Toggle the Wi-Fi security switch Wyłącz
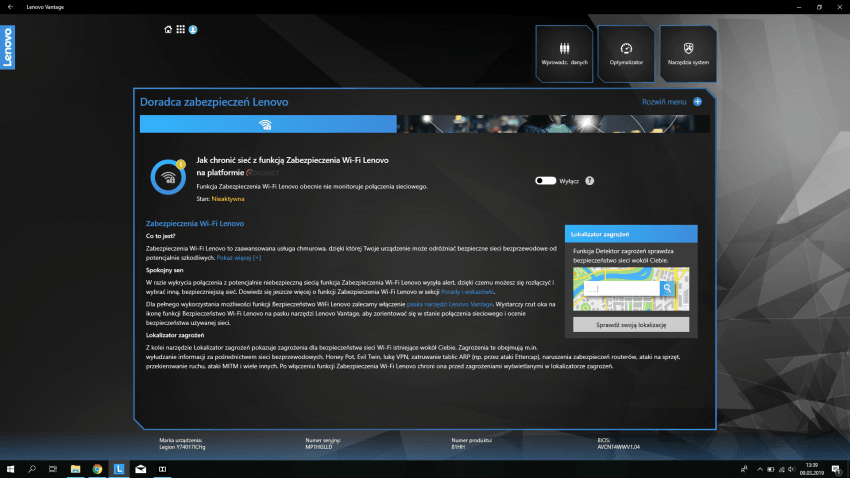Image resolution: width=850 pixels, height=478 pixels. pyautogui.click(x=545, y=180)
